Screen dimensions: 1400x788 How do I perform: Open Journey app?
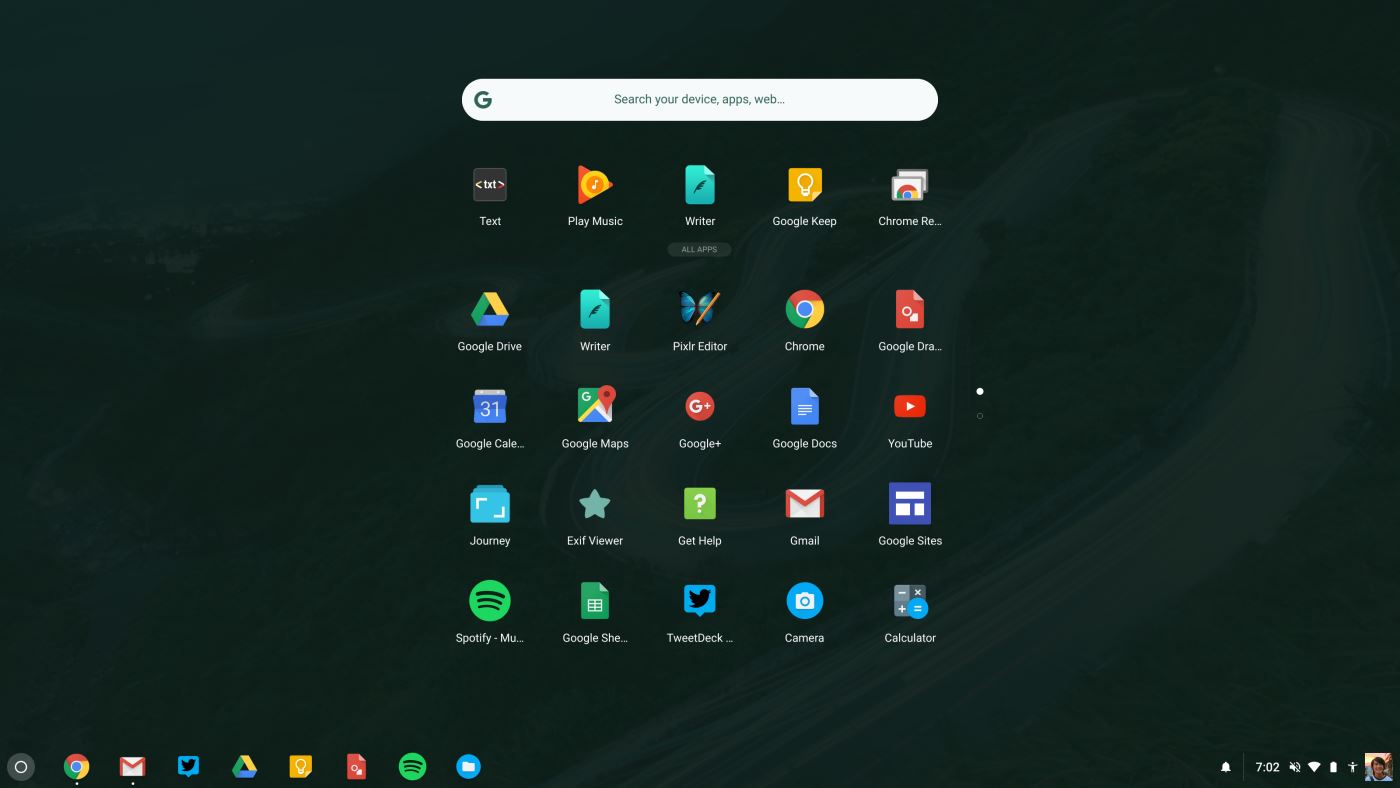tap(490, 504)
